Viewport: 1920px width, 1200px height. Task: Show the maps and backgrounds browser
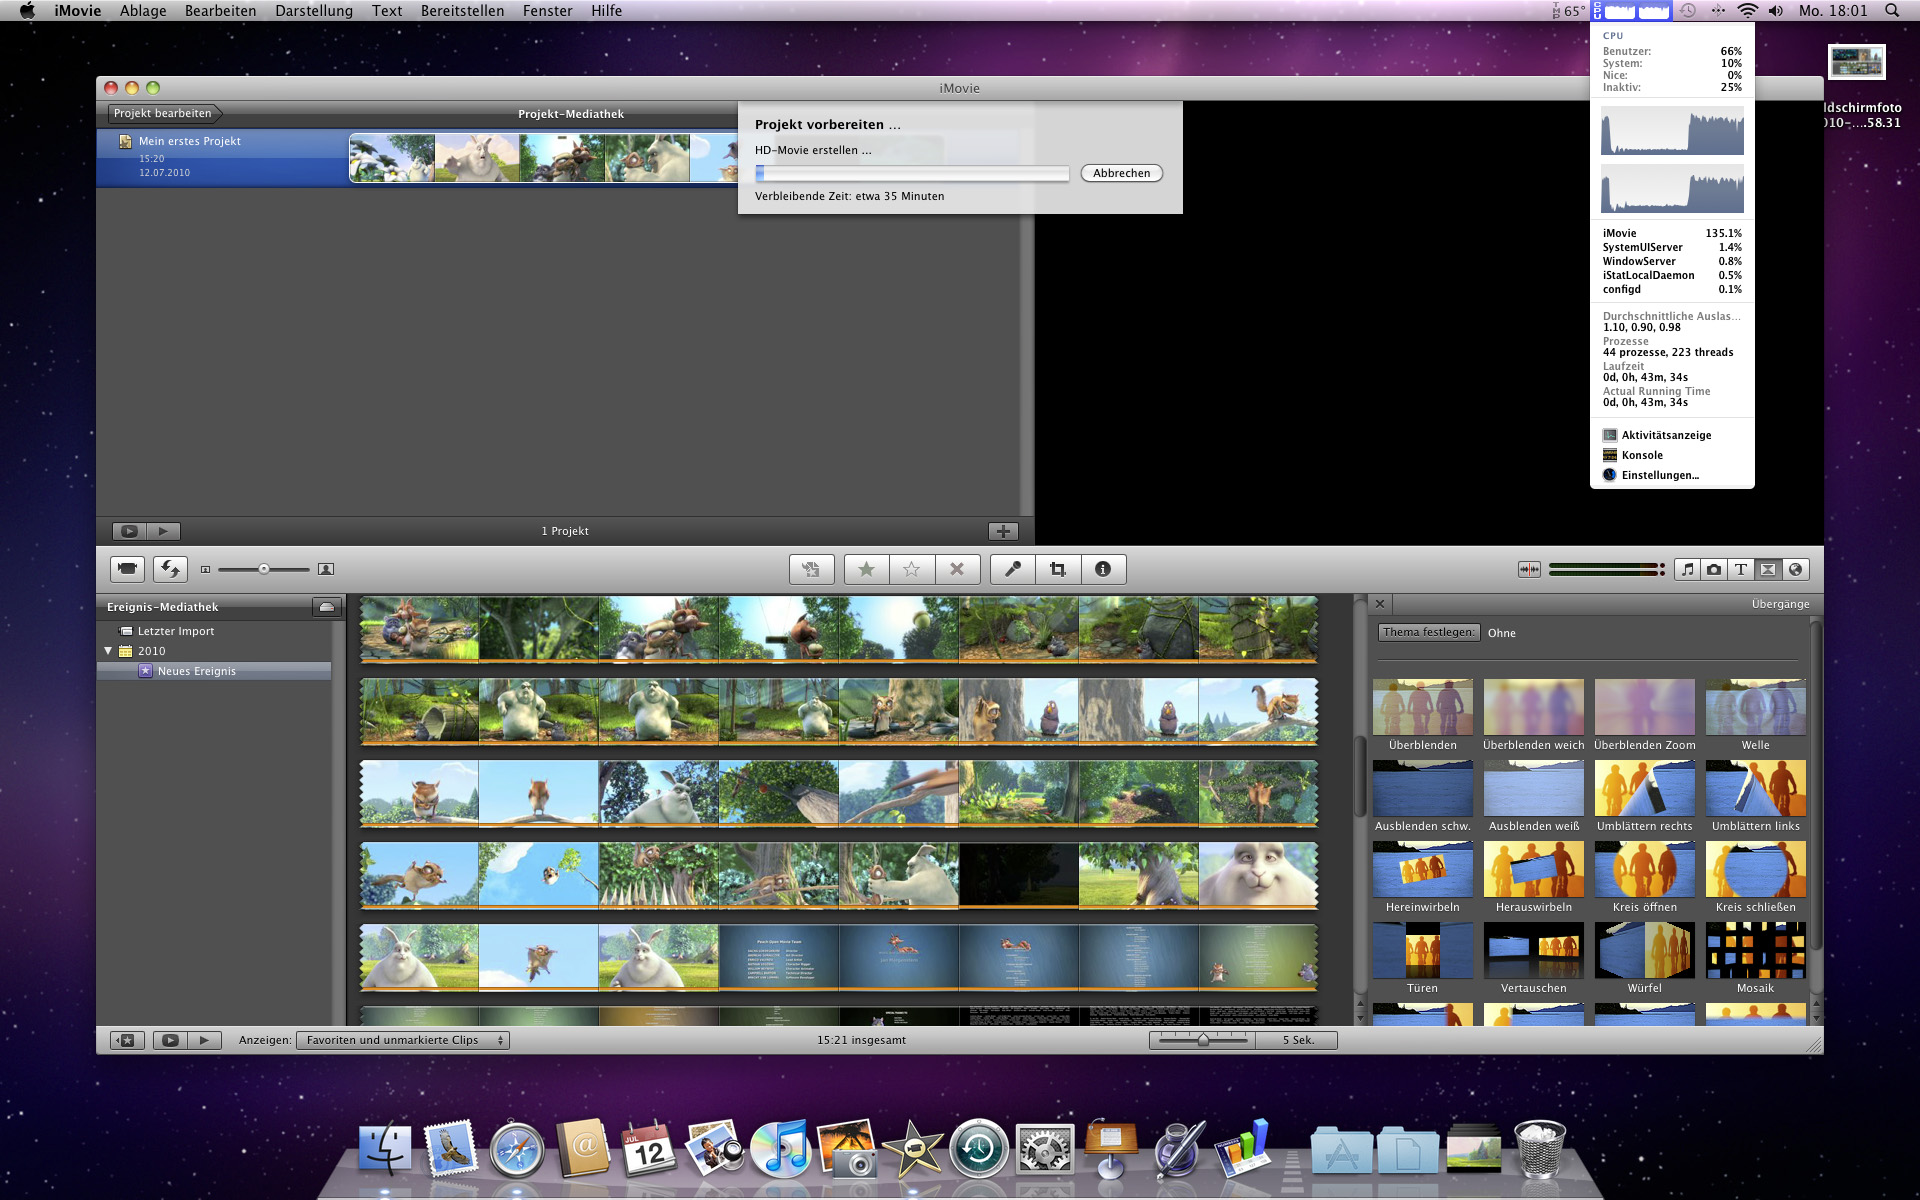pos(1795,569)
